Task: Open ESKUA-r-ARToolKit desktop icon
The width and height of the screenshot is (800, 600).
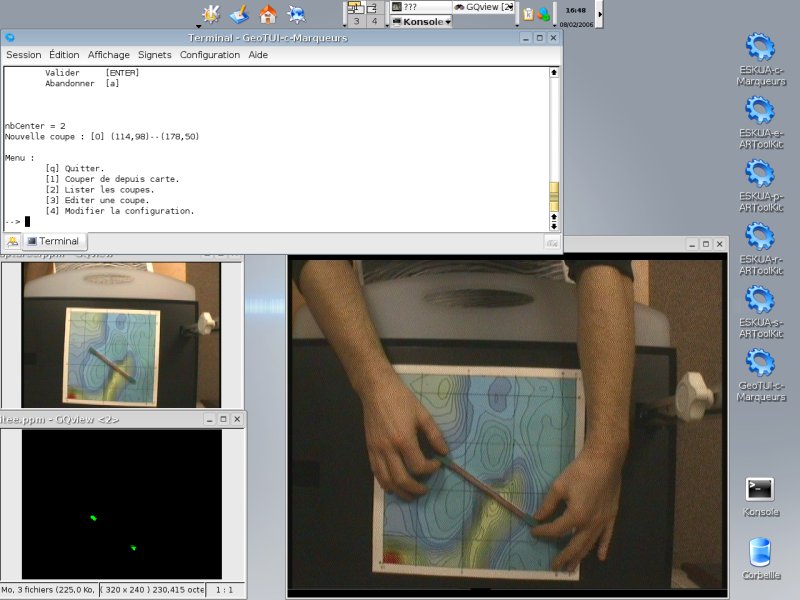Action: click(x=761, y=249)
